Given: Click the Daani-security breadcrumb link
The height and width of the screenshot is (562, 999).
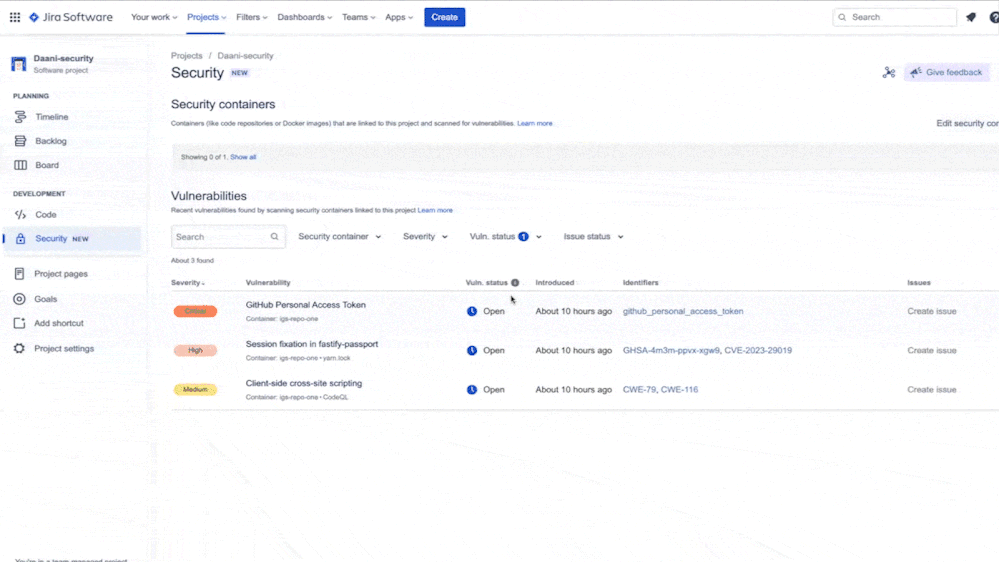Looking at the screenshot, I should (245, 56).
